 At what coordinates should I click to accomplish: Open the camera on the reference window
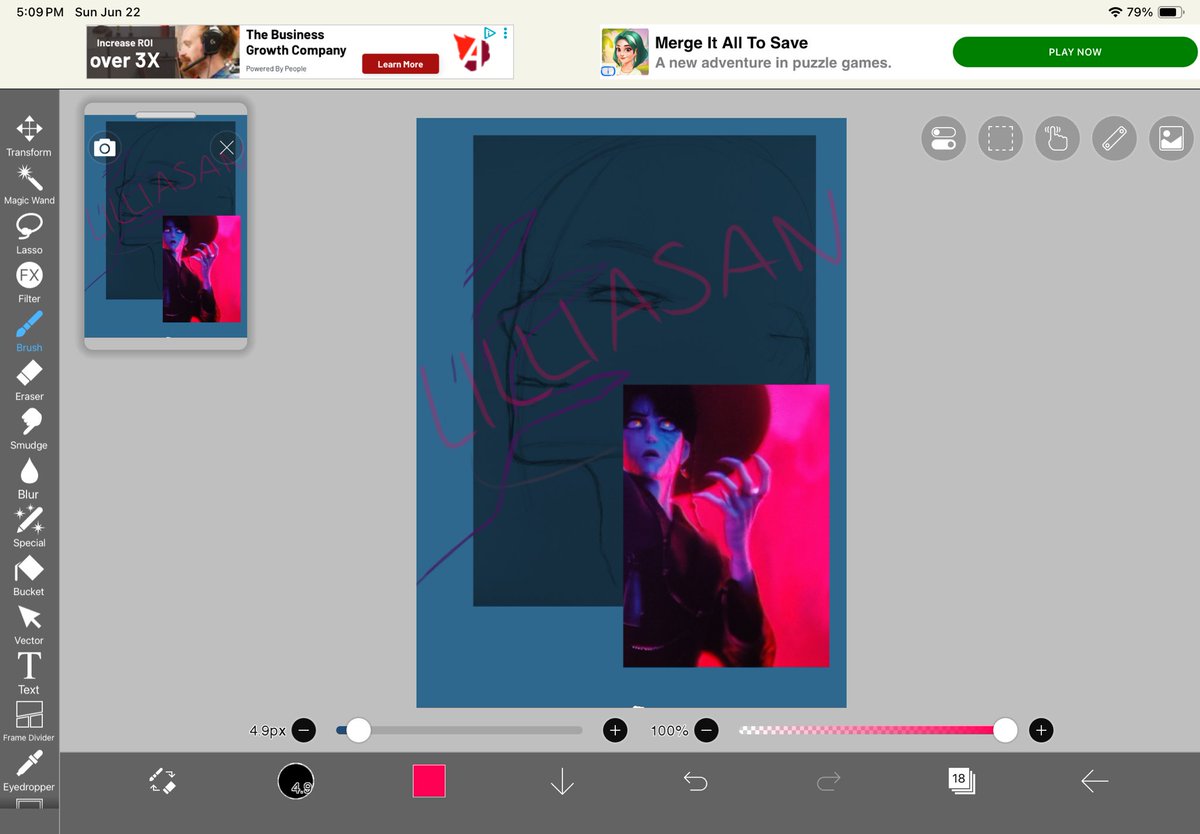pyautogui.click(x=104, y=148)
